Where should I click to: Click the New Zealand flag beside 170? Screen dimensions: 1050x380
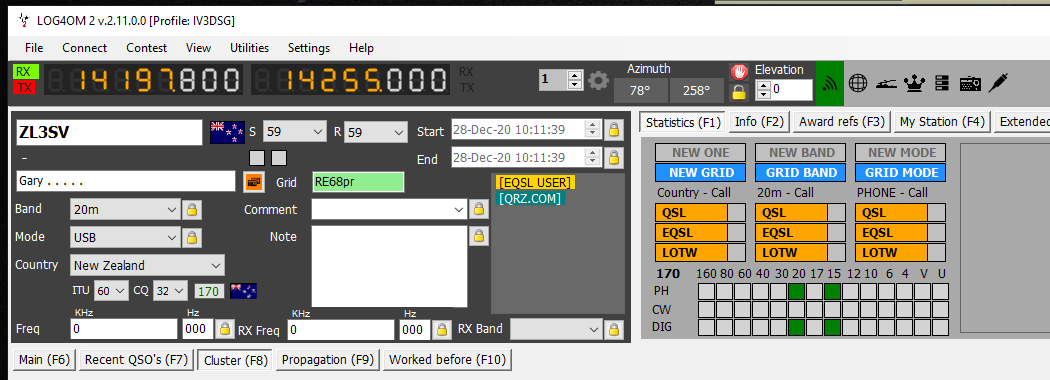pyautogui.click(x=243, y=291)
